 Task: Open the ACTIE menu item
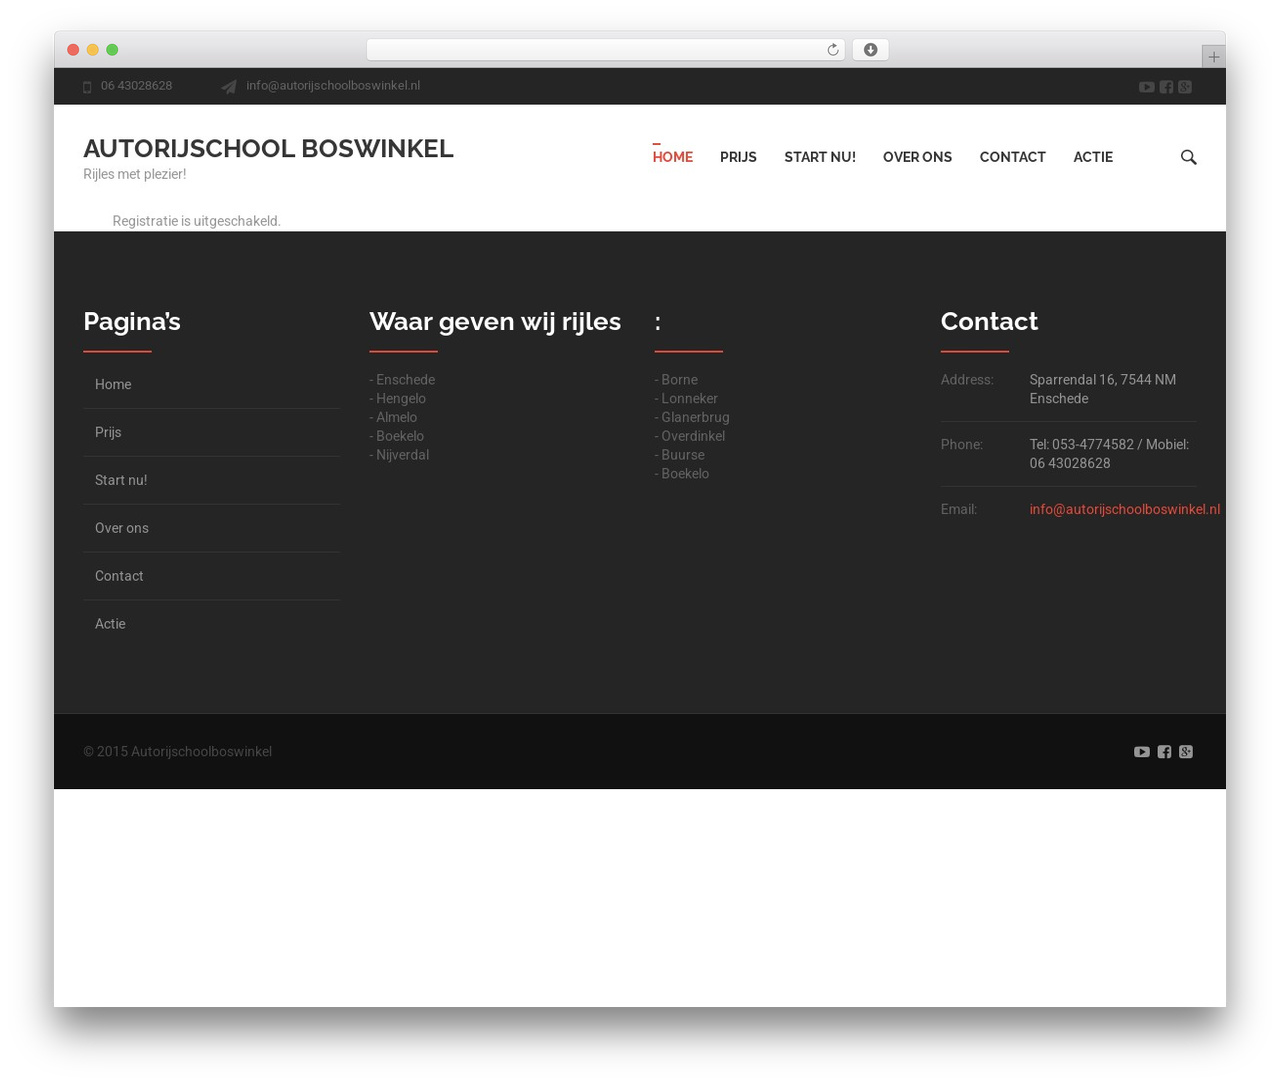(1093, 157)
